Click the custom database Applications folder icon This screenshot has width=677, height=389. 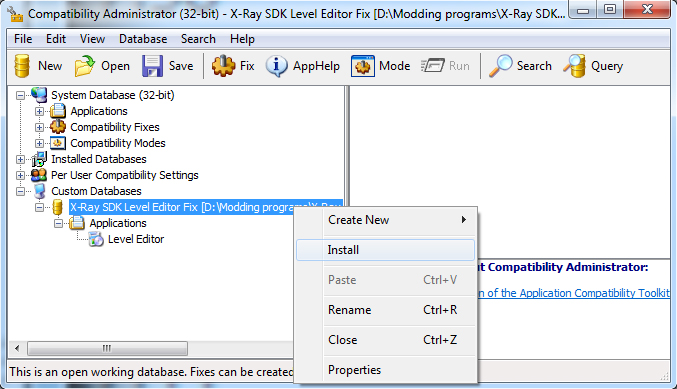tap(77, 223)
